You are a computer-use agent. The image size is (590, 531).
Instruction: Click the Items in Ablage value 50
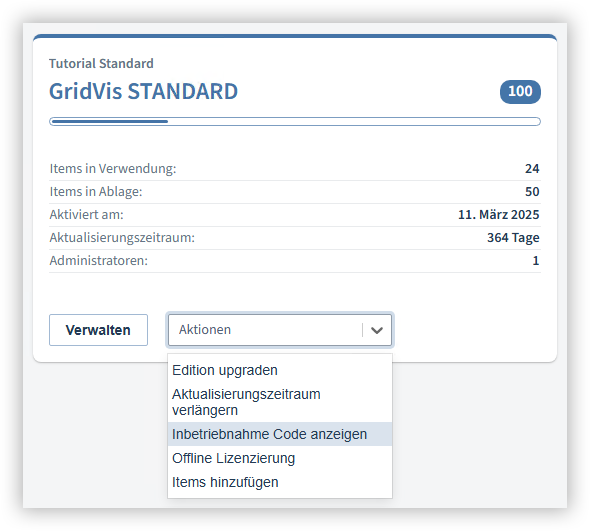(532, 192)
